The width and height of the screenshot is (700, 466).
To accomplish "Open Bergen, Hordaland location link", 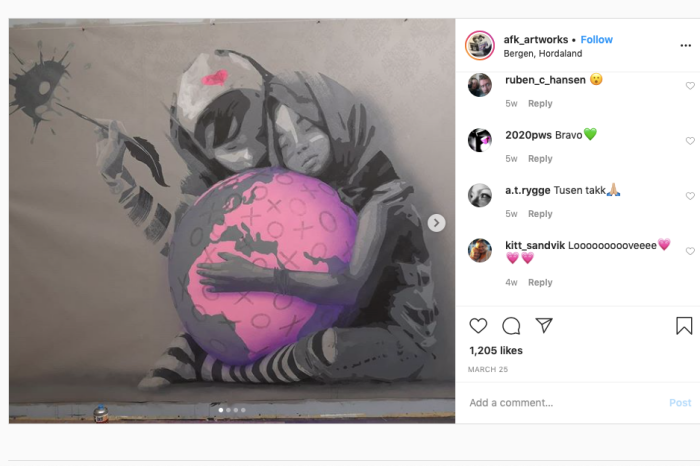I will (543, 54).
